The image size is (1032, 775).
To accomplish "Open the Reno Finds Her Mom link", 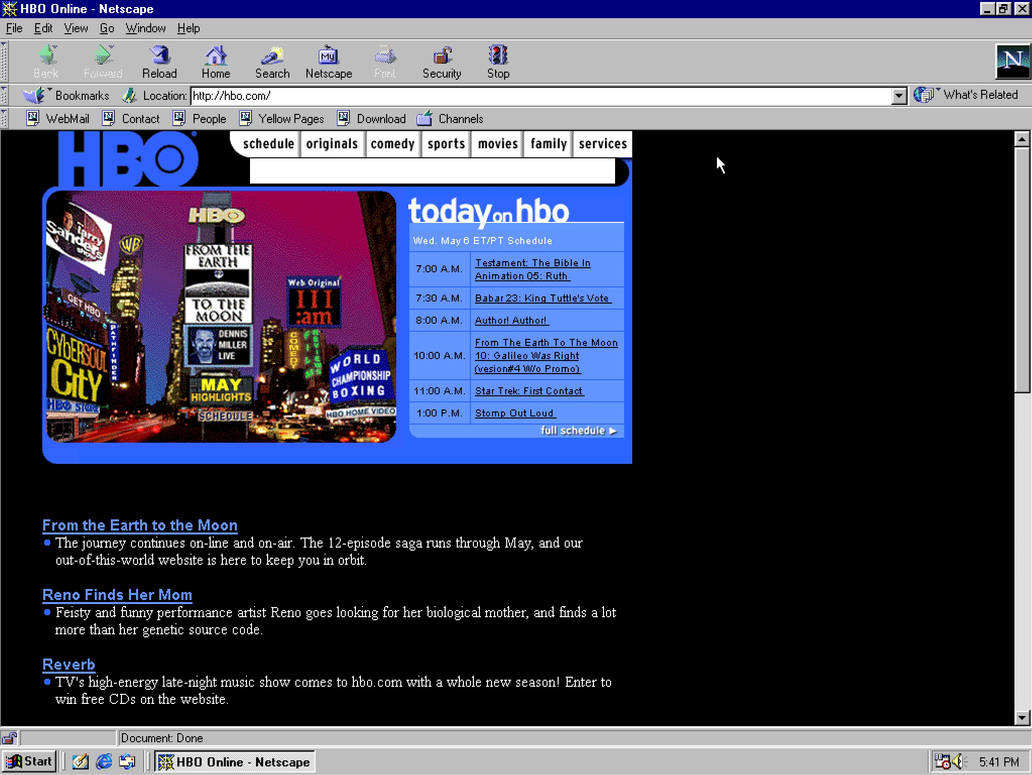I will (116, 594).
